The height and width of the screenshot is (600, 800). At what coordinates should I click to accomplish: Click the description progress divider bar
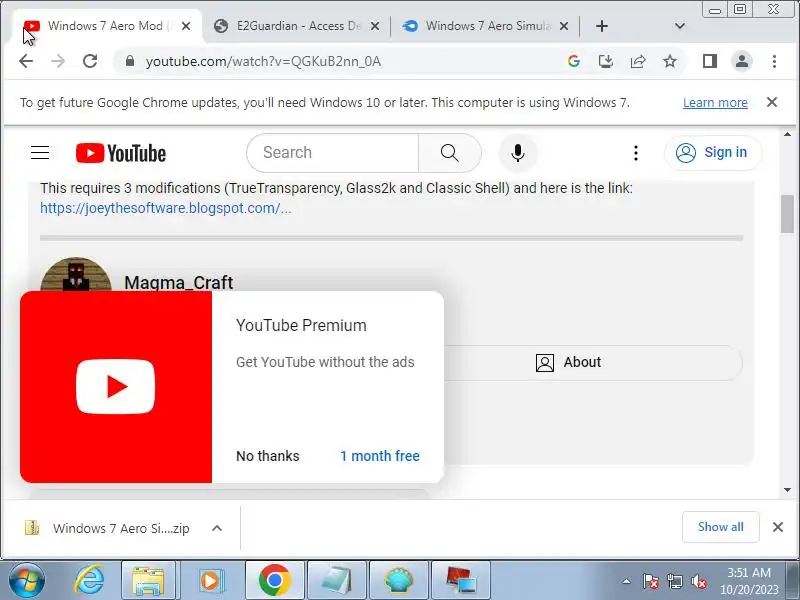[391, 238]
